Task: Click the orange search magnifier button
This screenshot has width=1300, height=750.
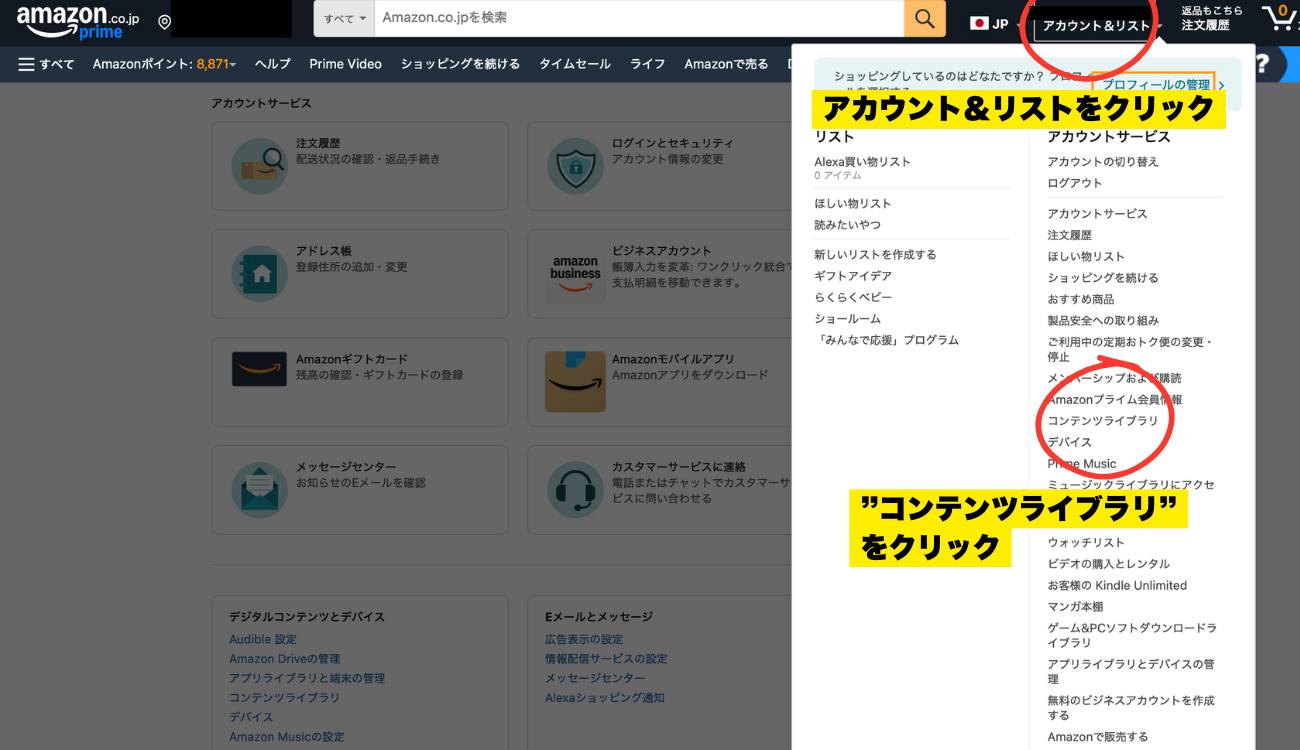Action: tap(925, 19)
